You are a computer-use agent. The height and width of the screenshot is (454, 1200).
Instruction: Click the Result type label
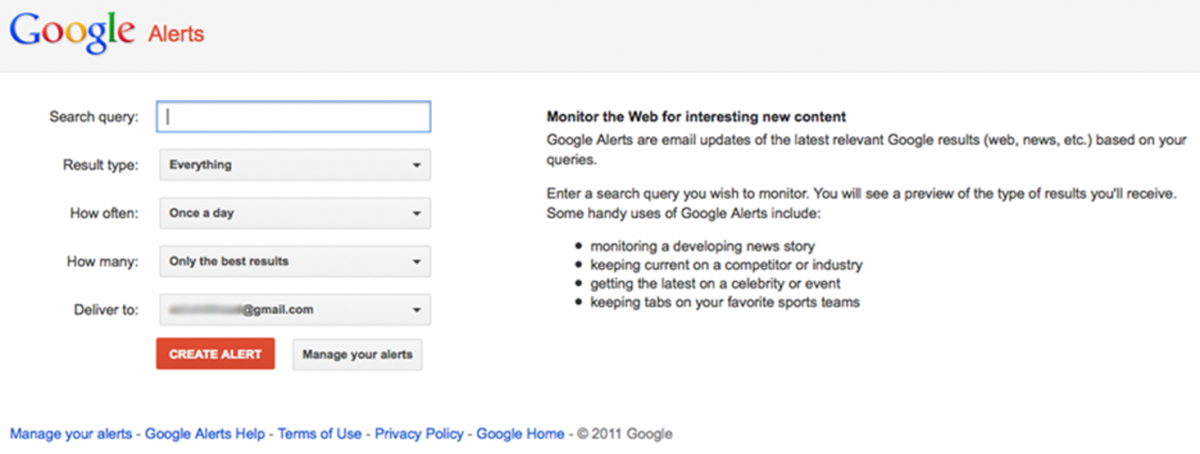tap(100, 165)
